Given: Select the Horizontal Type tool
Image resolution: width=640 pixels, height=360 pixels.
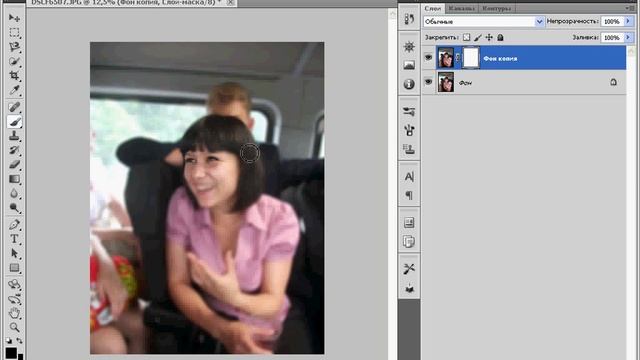Looking at the screenshot, I should coord(14,239).
